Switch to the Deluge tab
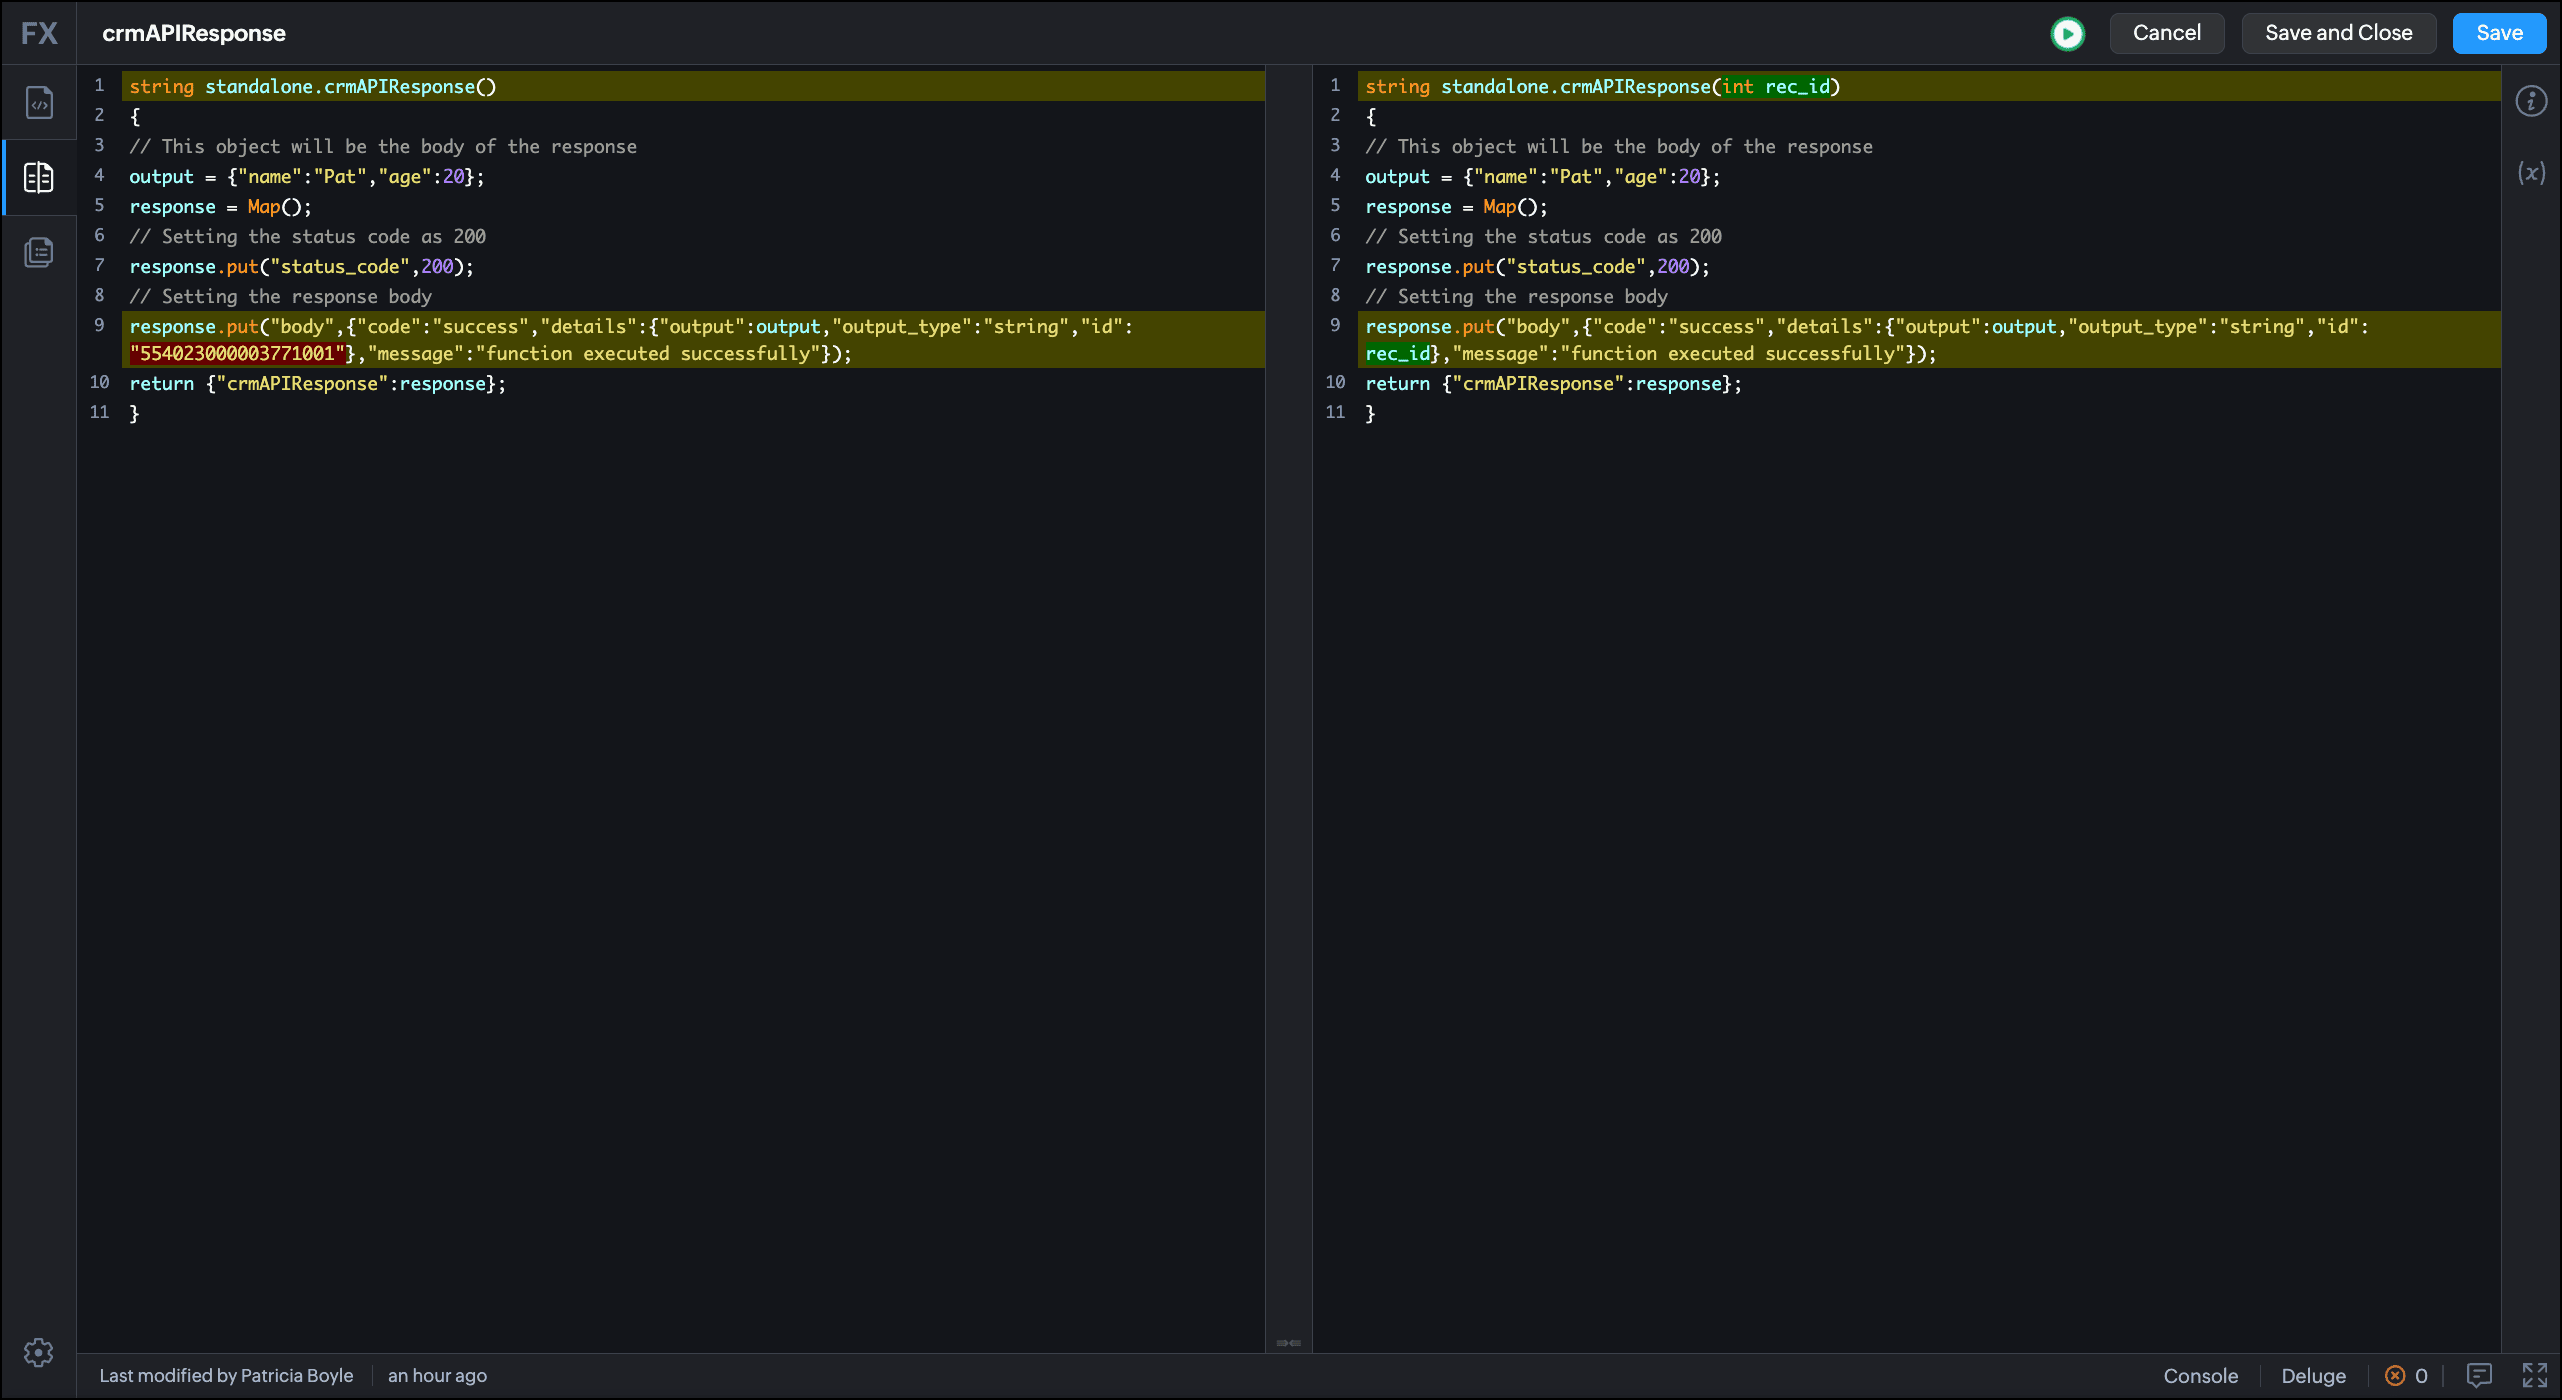 [2313, 1376]
